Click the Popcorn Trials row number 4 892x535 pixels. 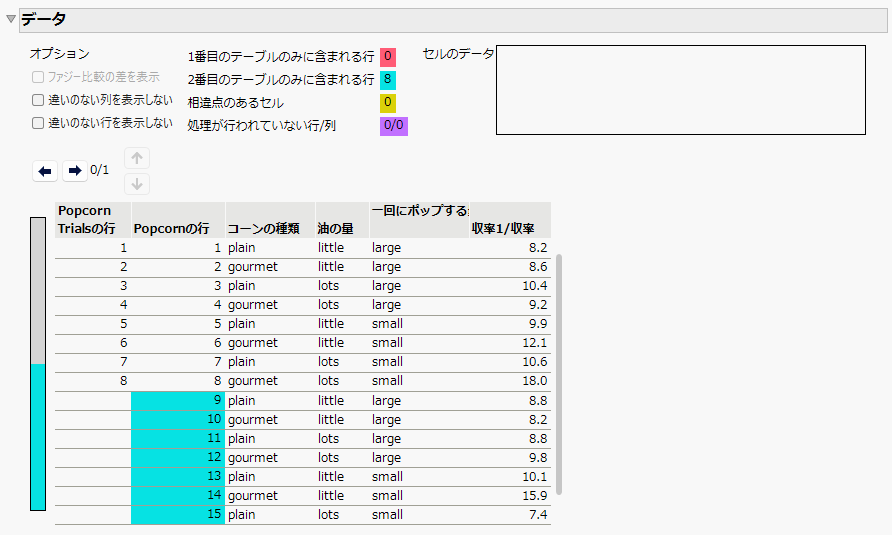coord(123,305)
